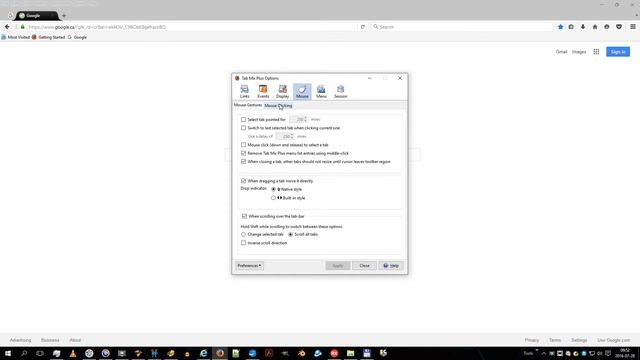Click the Apply button

(x=338, y=266)
